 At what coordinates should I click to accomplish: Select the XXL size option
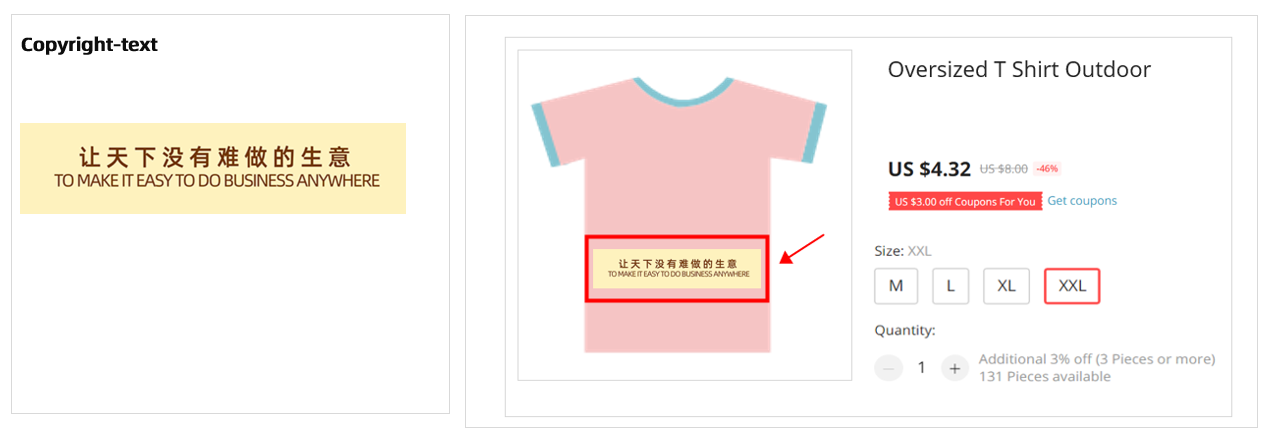(x=1072, y=286)
